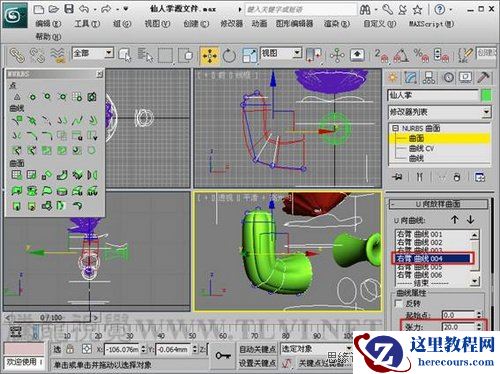Activate the Select and Rotate tool
500x374 pixels.
click(x=229, y=56)
